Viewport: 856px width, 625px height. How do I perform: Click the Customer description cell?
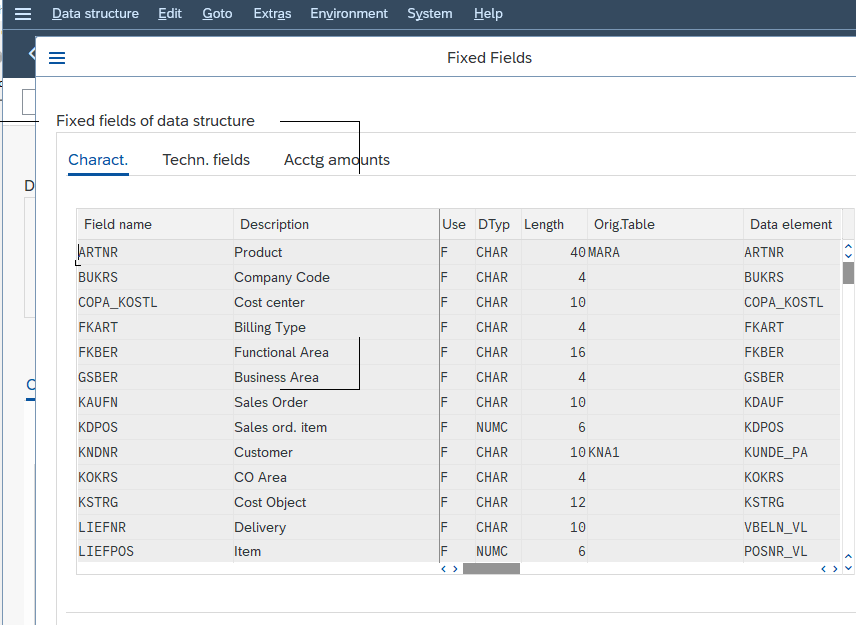(336, 453)
